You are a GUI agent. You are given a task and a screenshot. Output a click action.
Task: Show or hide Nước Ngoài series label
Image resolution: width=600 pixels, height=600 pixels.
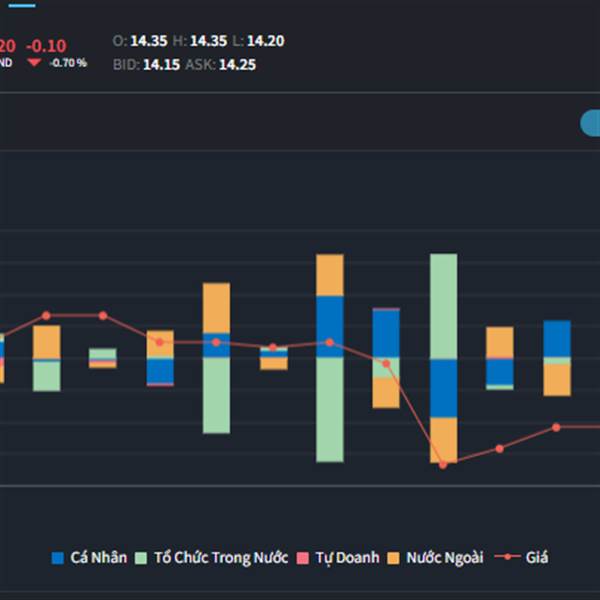444,558
